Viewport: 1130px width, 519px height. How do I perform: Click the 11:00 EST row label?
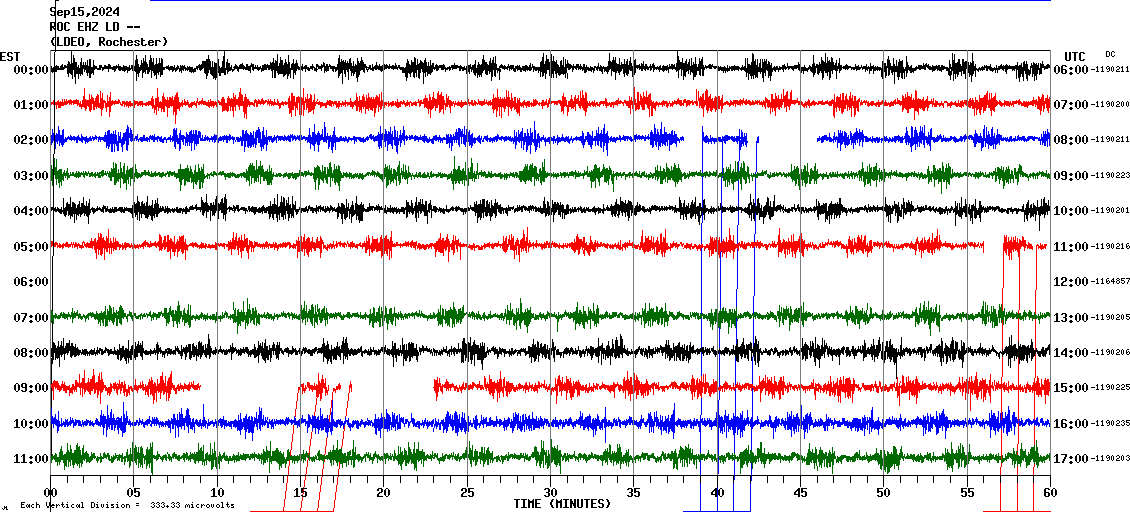[32, 459]
